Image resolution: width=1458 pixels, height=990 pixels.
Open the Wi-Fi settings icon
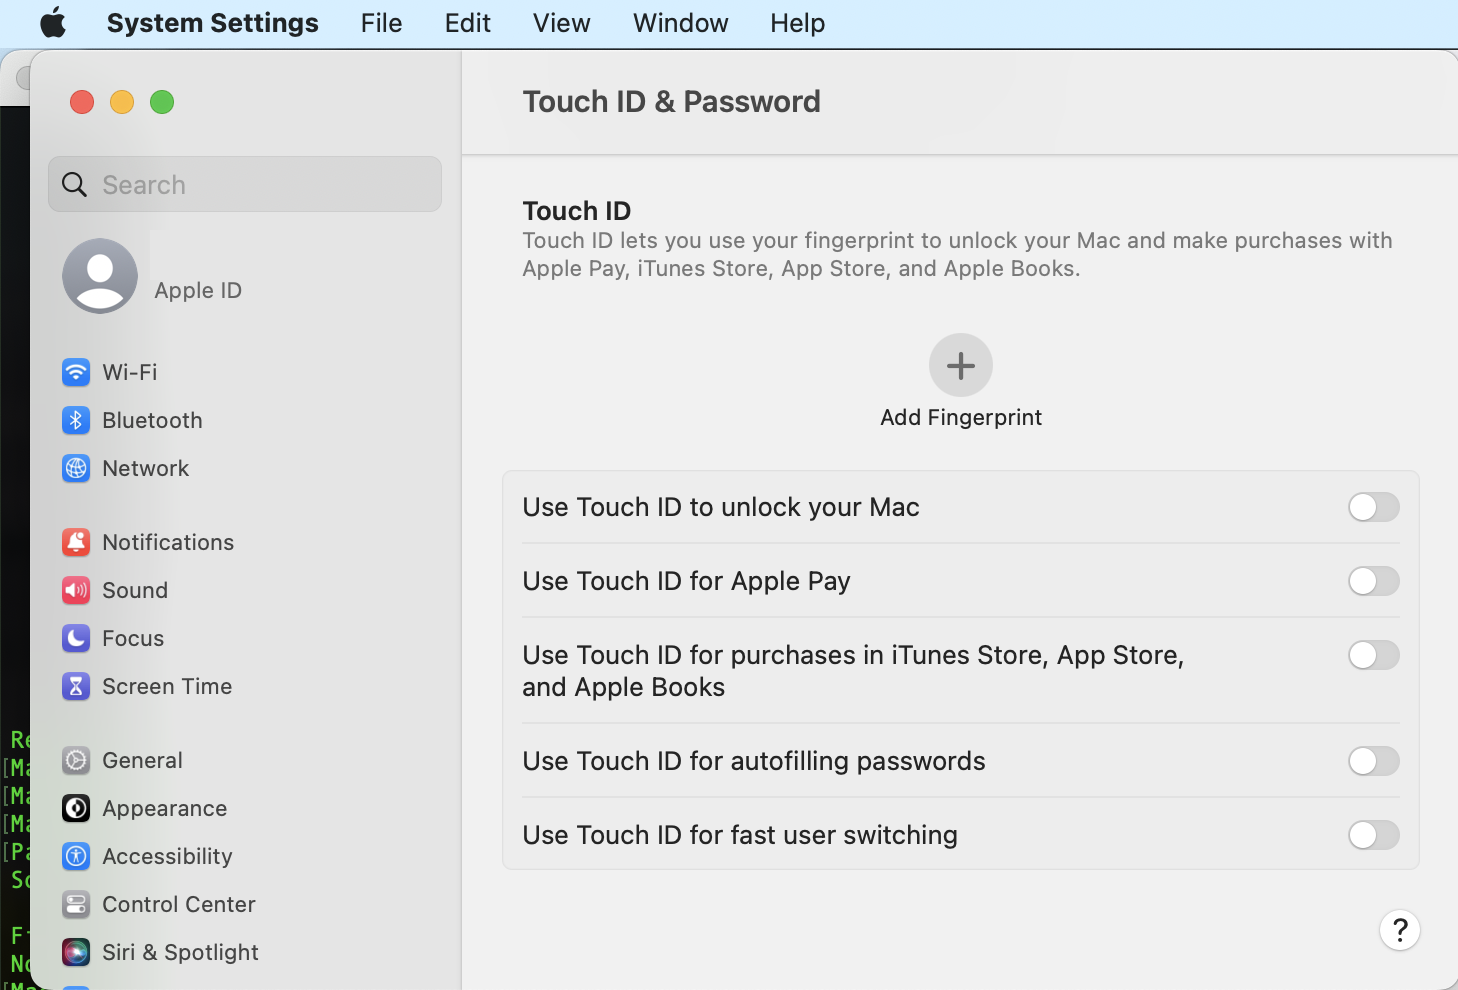pyautogui.click(x=76, y=372)
